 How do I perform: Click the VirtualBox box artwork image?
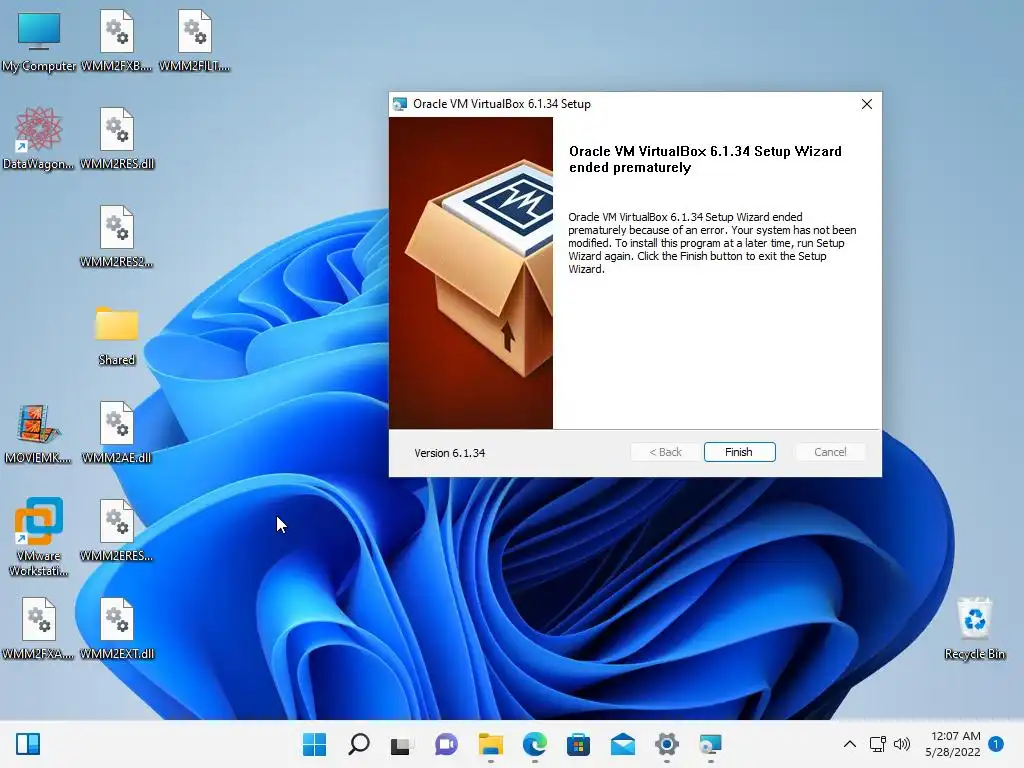click(471, 273)
